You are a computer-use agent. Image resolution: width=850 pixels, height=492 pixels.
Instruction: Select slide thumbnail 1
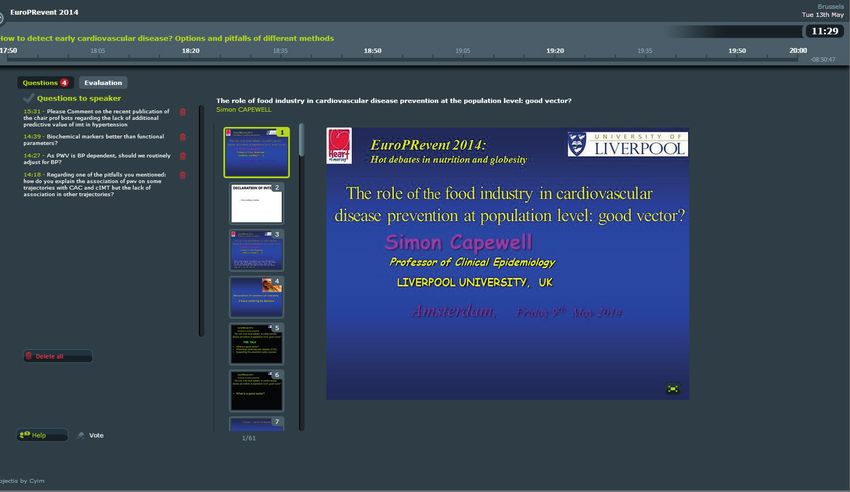256,152
